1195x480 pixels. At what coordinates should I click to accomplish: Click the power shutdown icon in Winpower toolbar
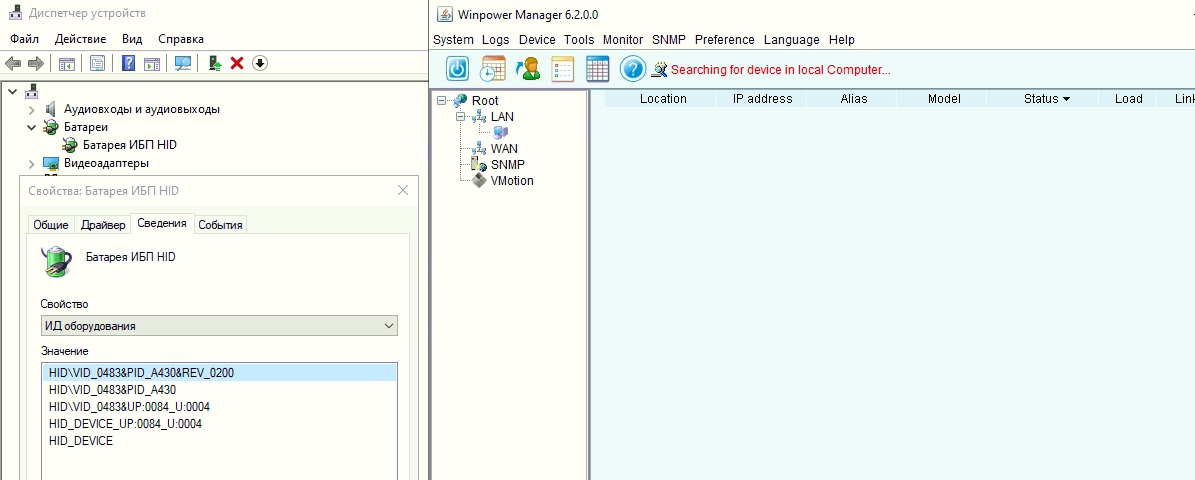pos(457,69)
